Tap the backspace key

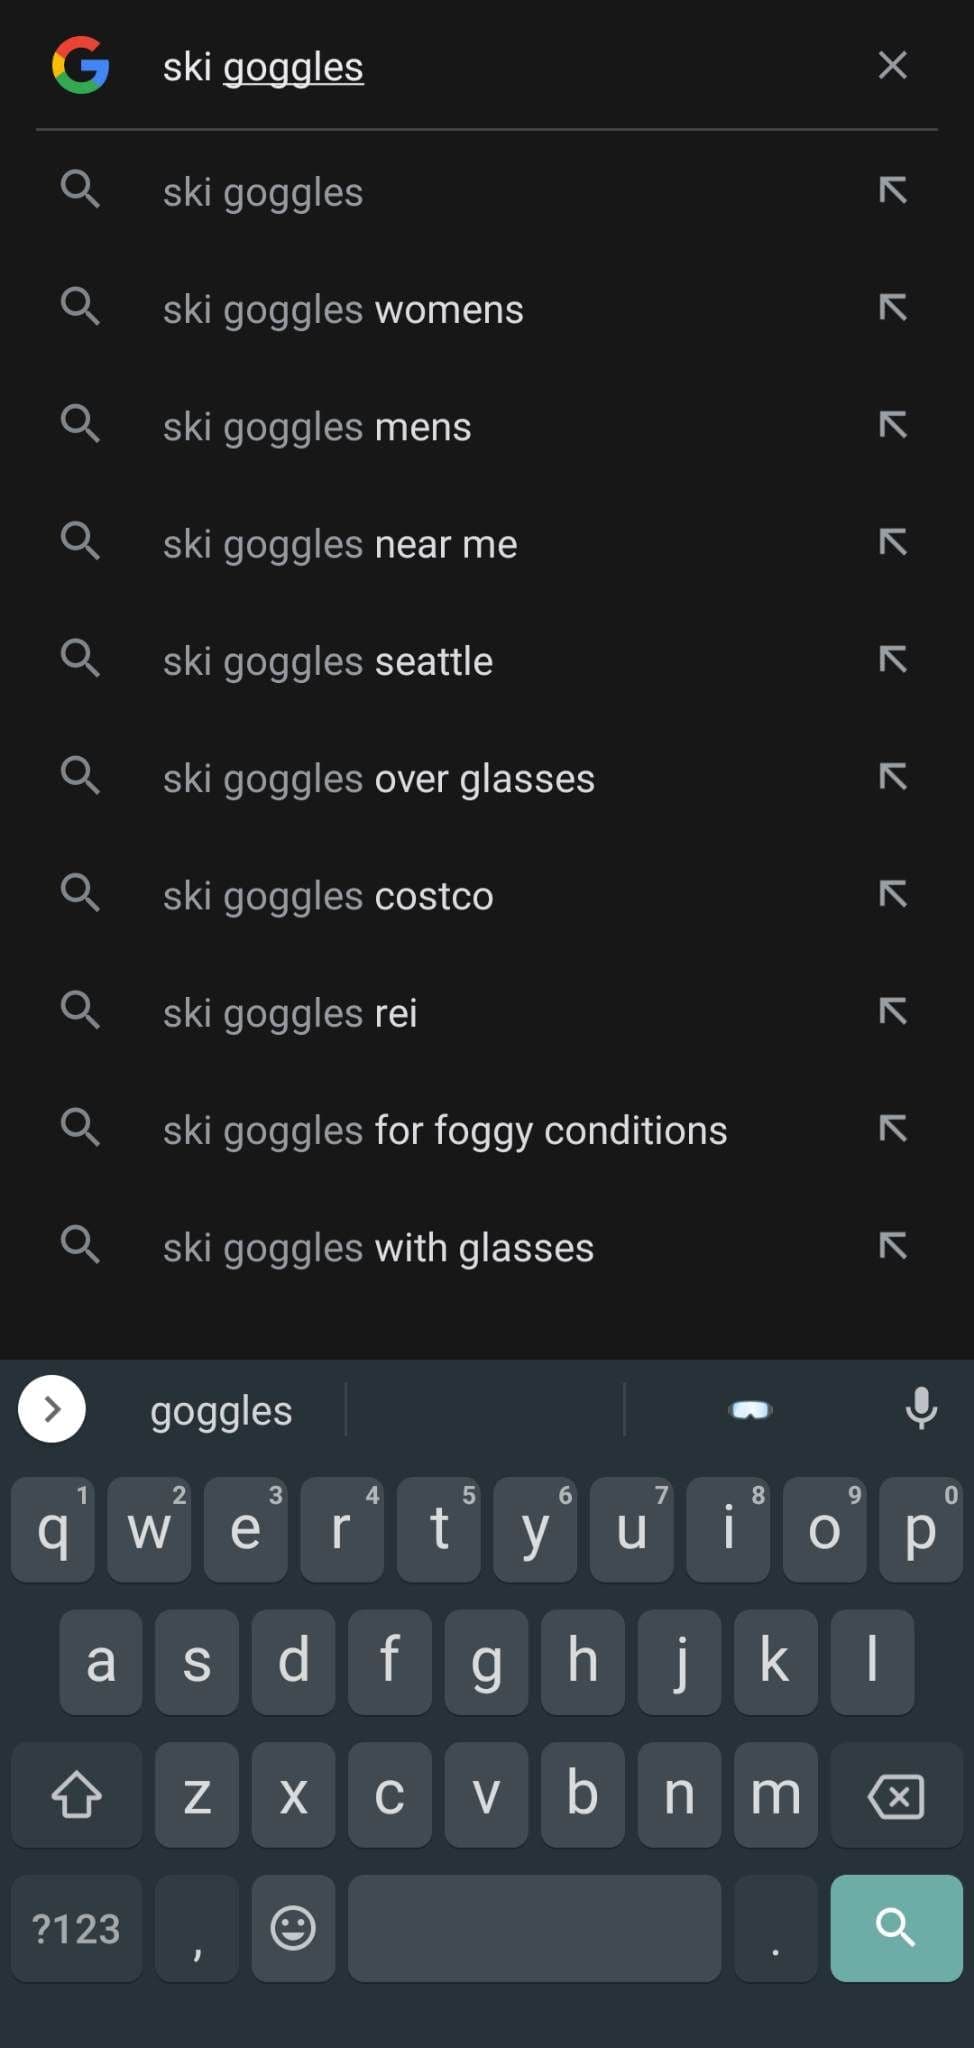[896, 1795]
